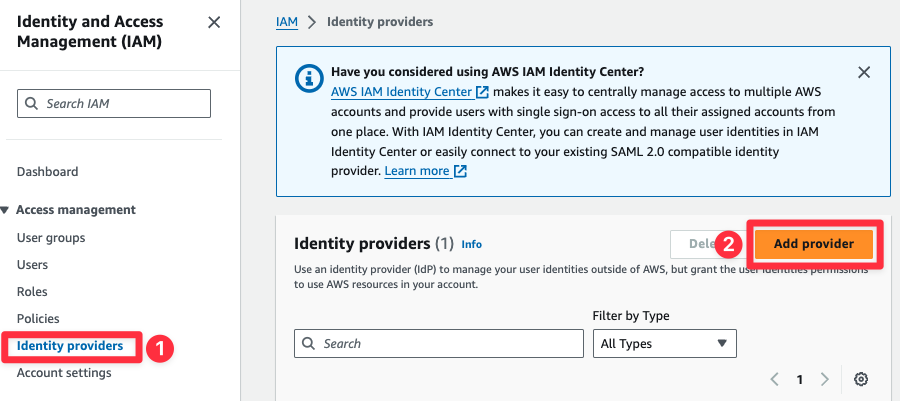Open Roles in the sidebar

point(32,291)
